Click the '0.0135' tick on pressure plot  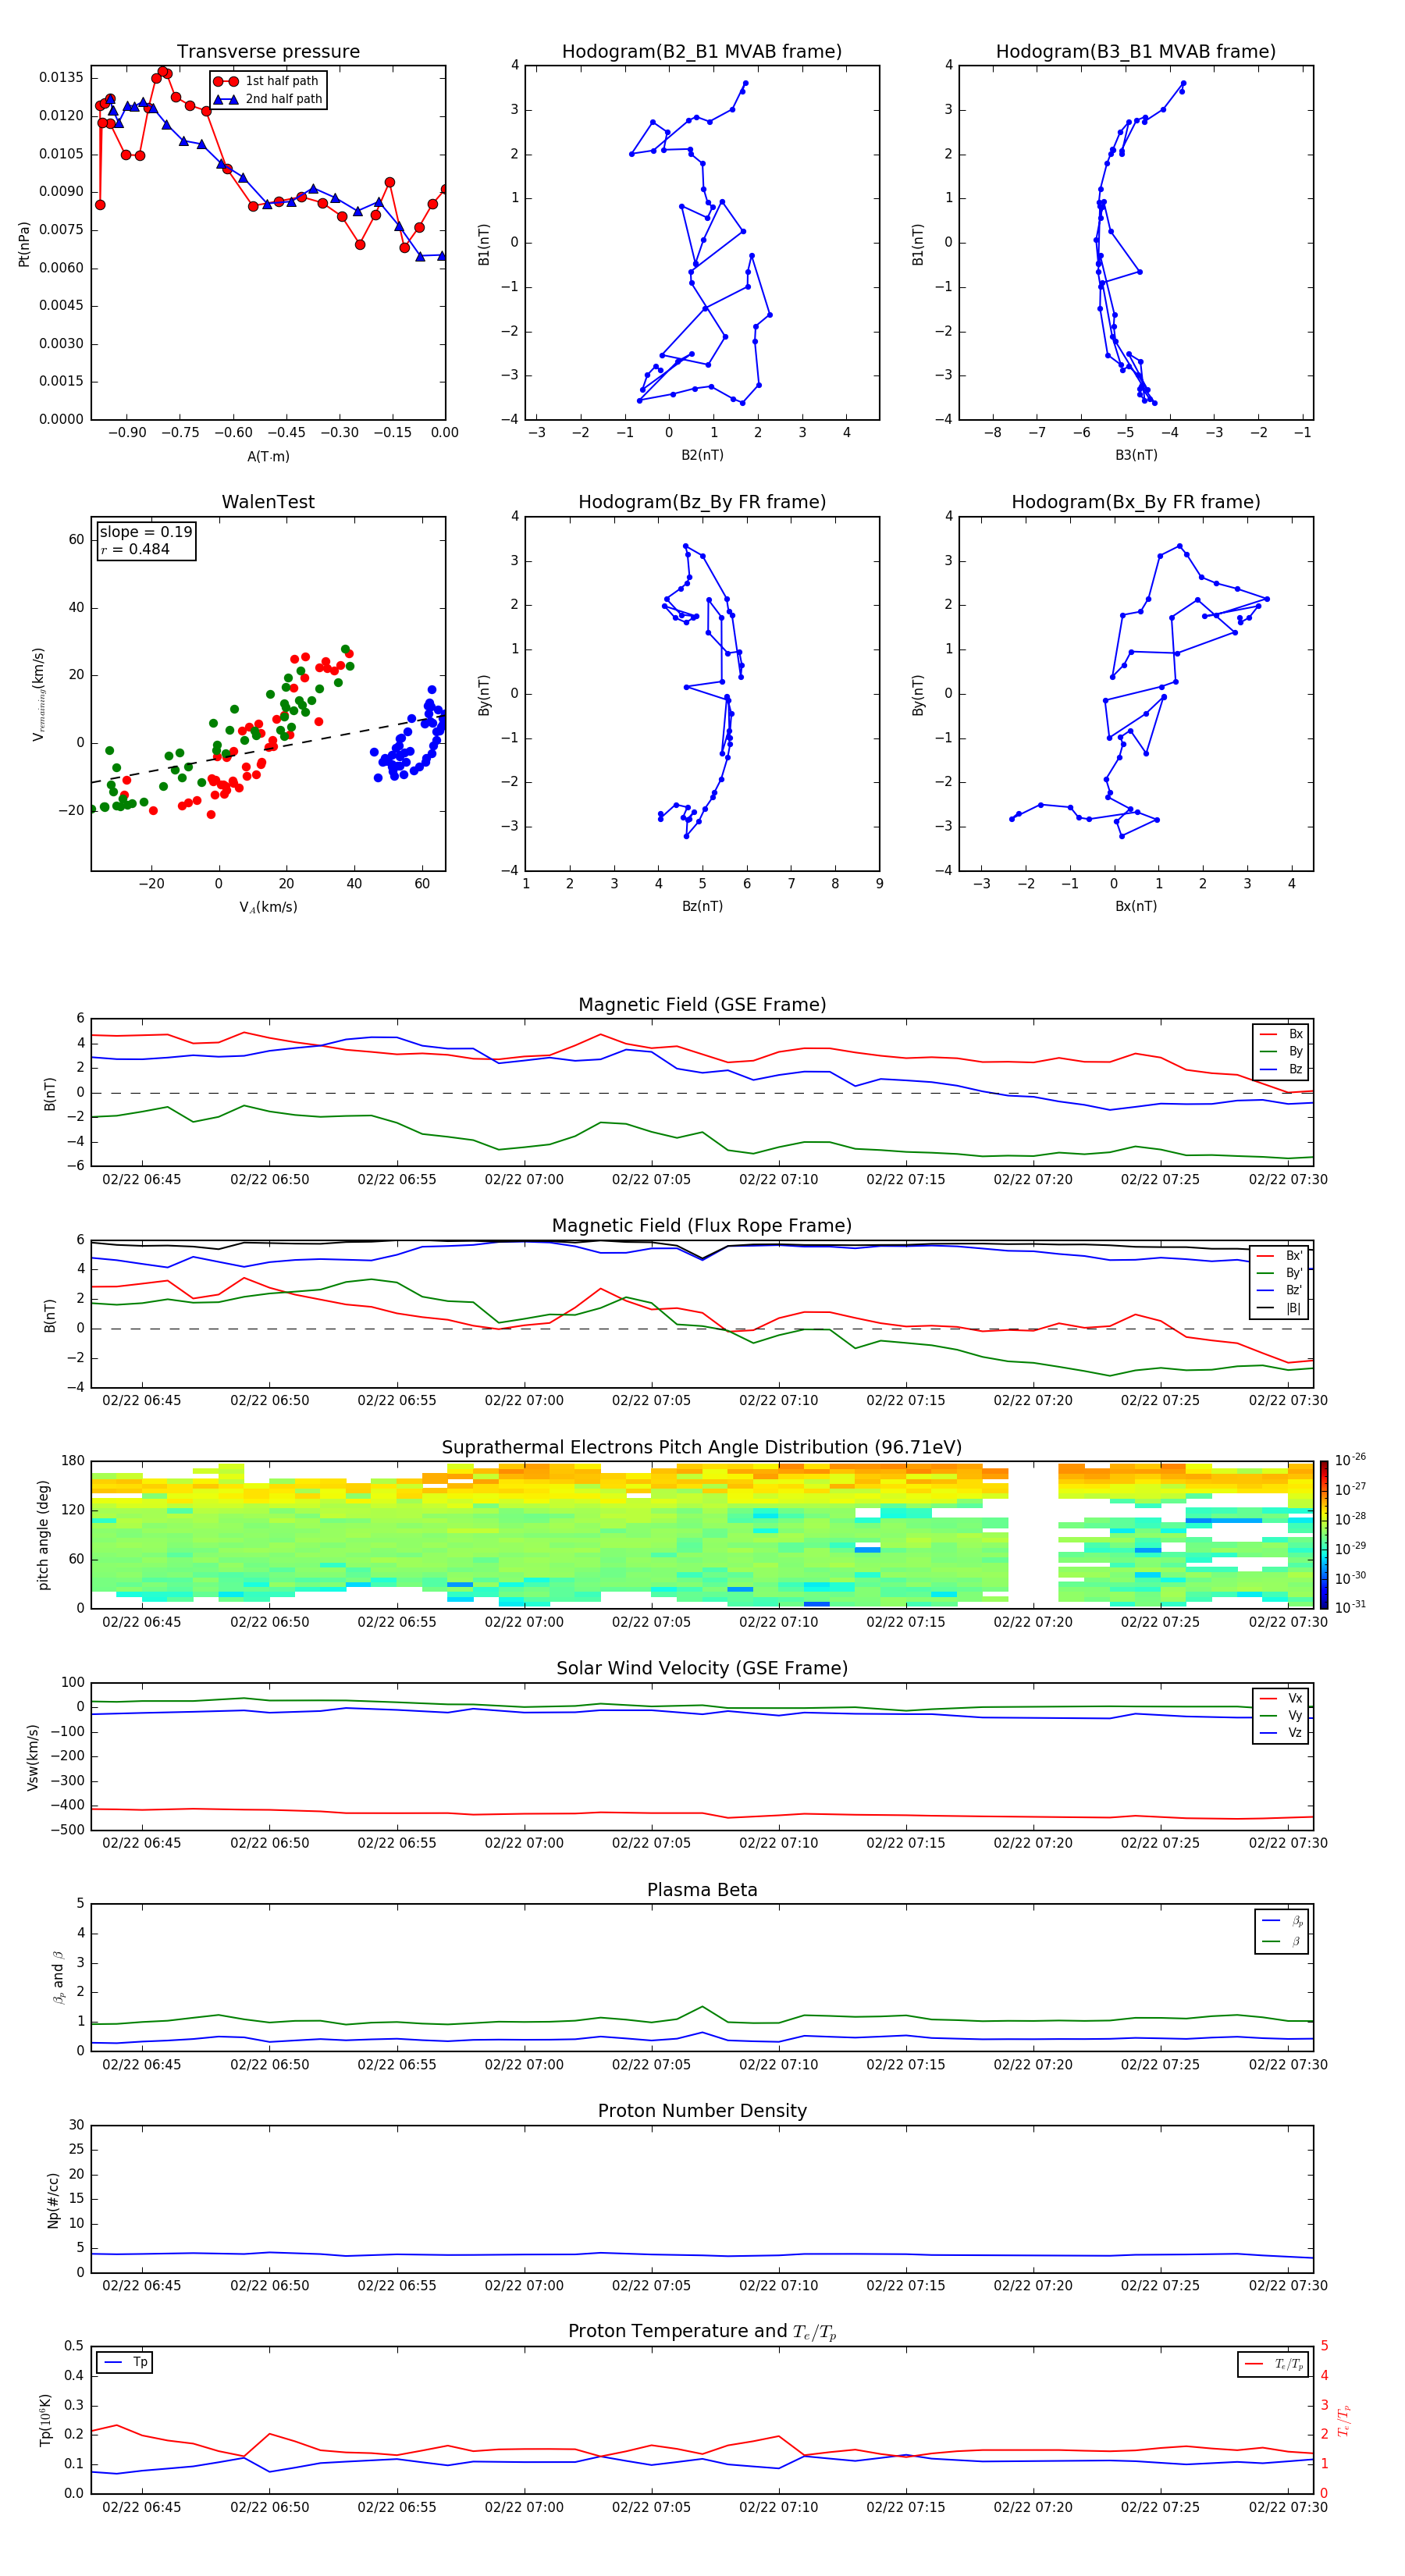coord(61,78)
